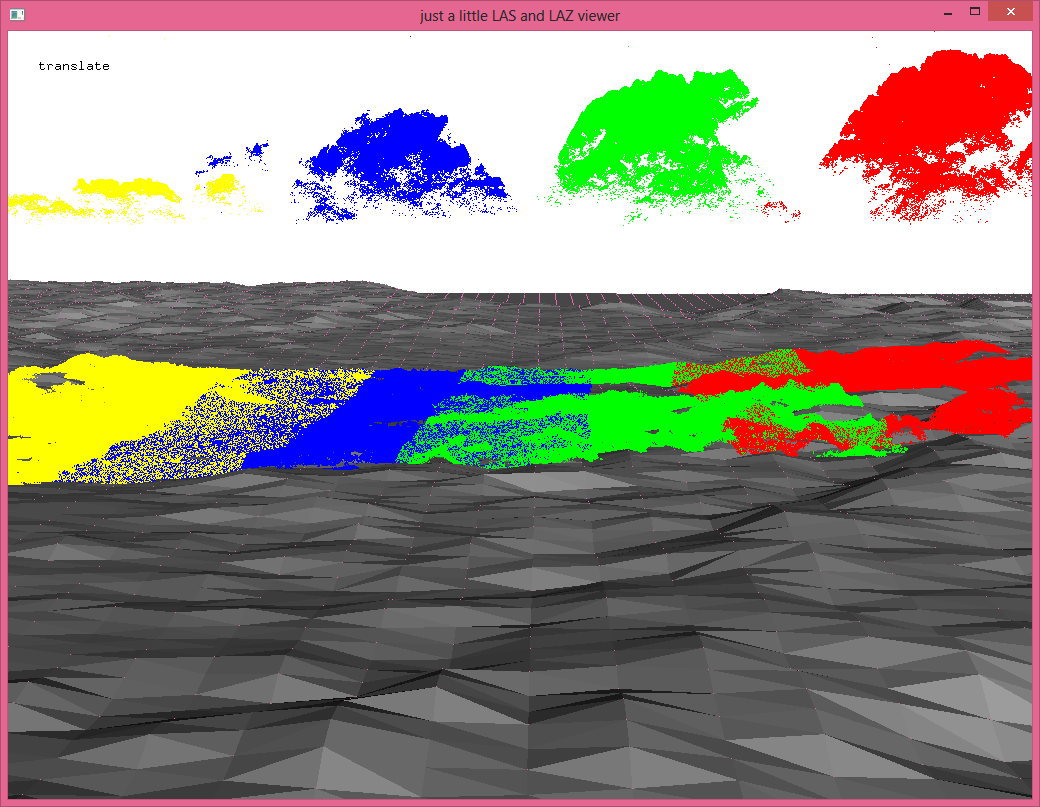Minimize the LAS and LAZ viewer window
This screenshot has width=1040, height=807.
click(x=945, y=13)
